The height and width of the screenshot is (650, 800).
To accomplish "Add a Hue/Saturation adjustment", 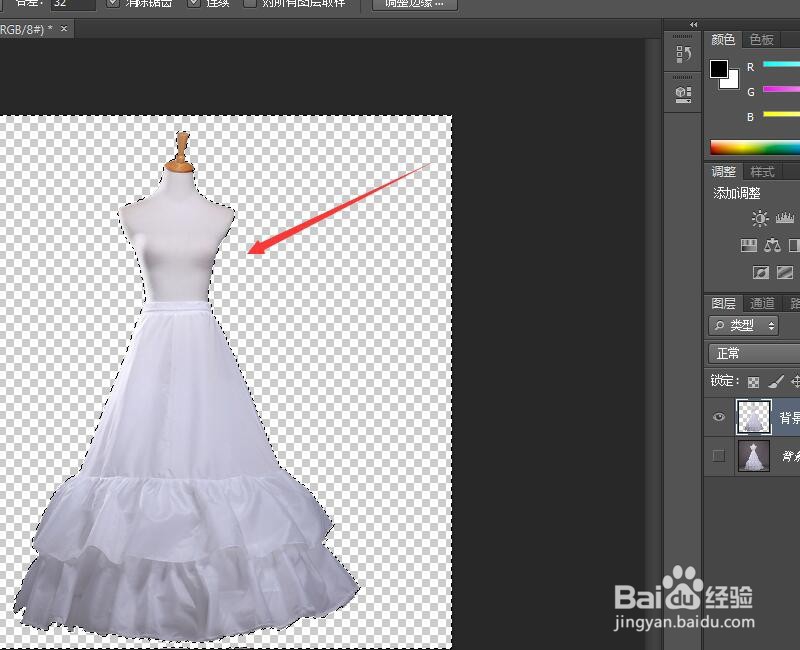I will (x=748, y=245).
